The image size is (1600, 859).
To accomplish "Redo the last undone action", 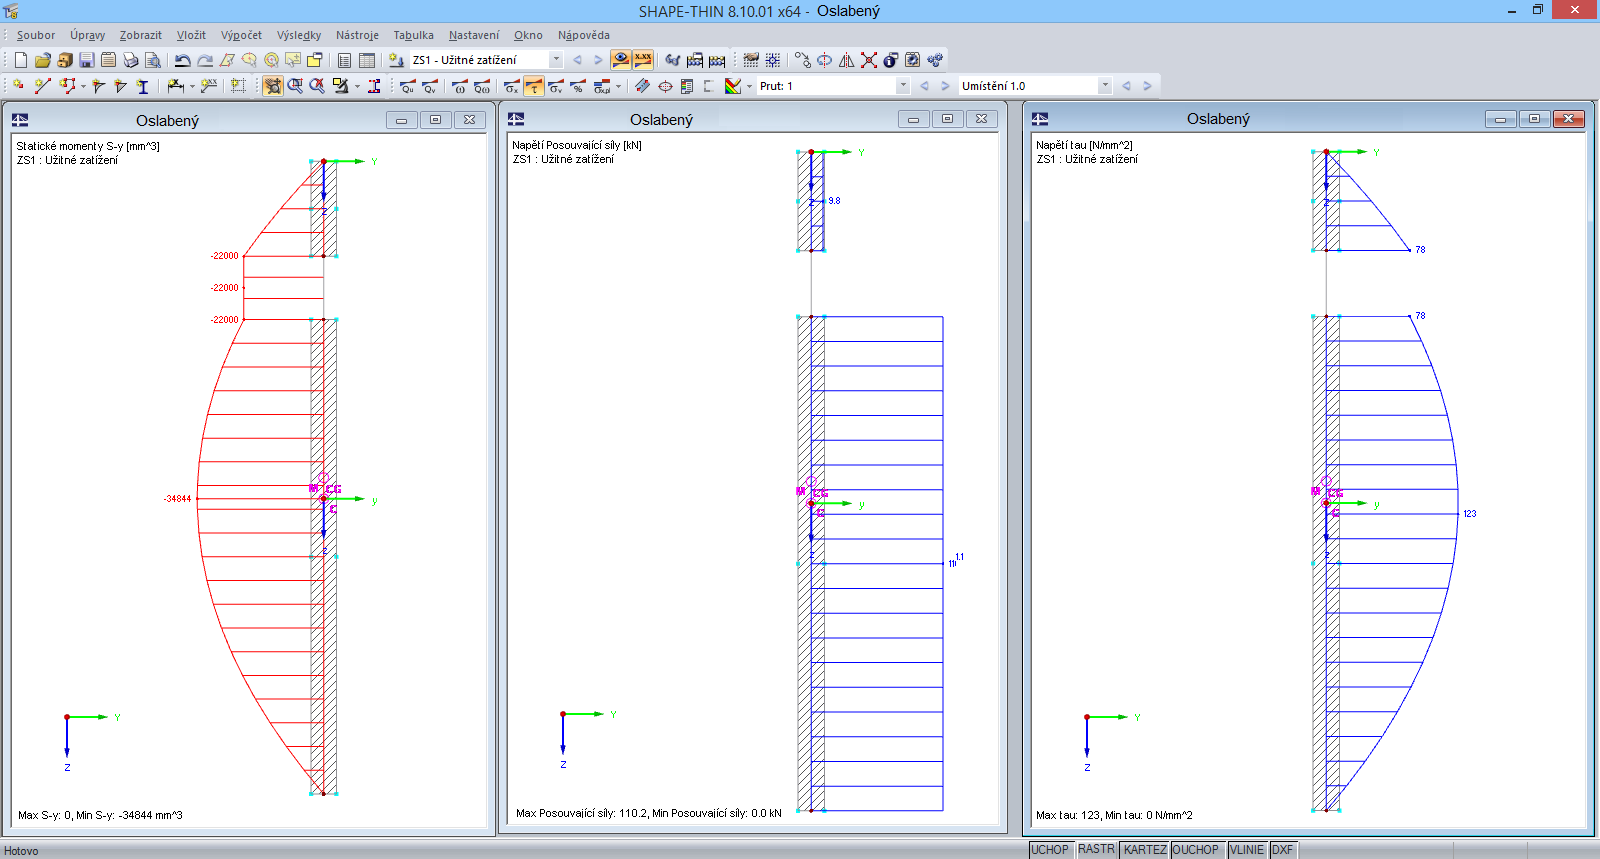I will click(x=204, y=60).
